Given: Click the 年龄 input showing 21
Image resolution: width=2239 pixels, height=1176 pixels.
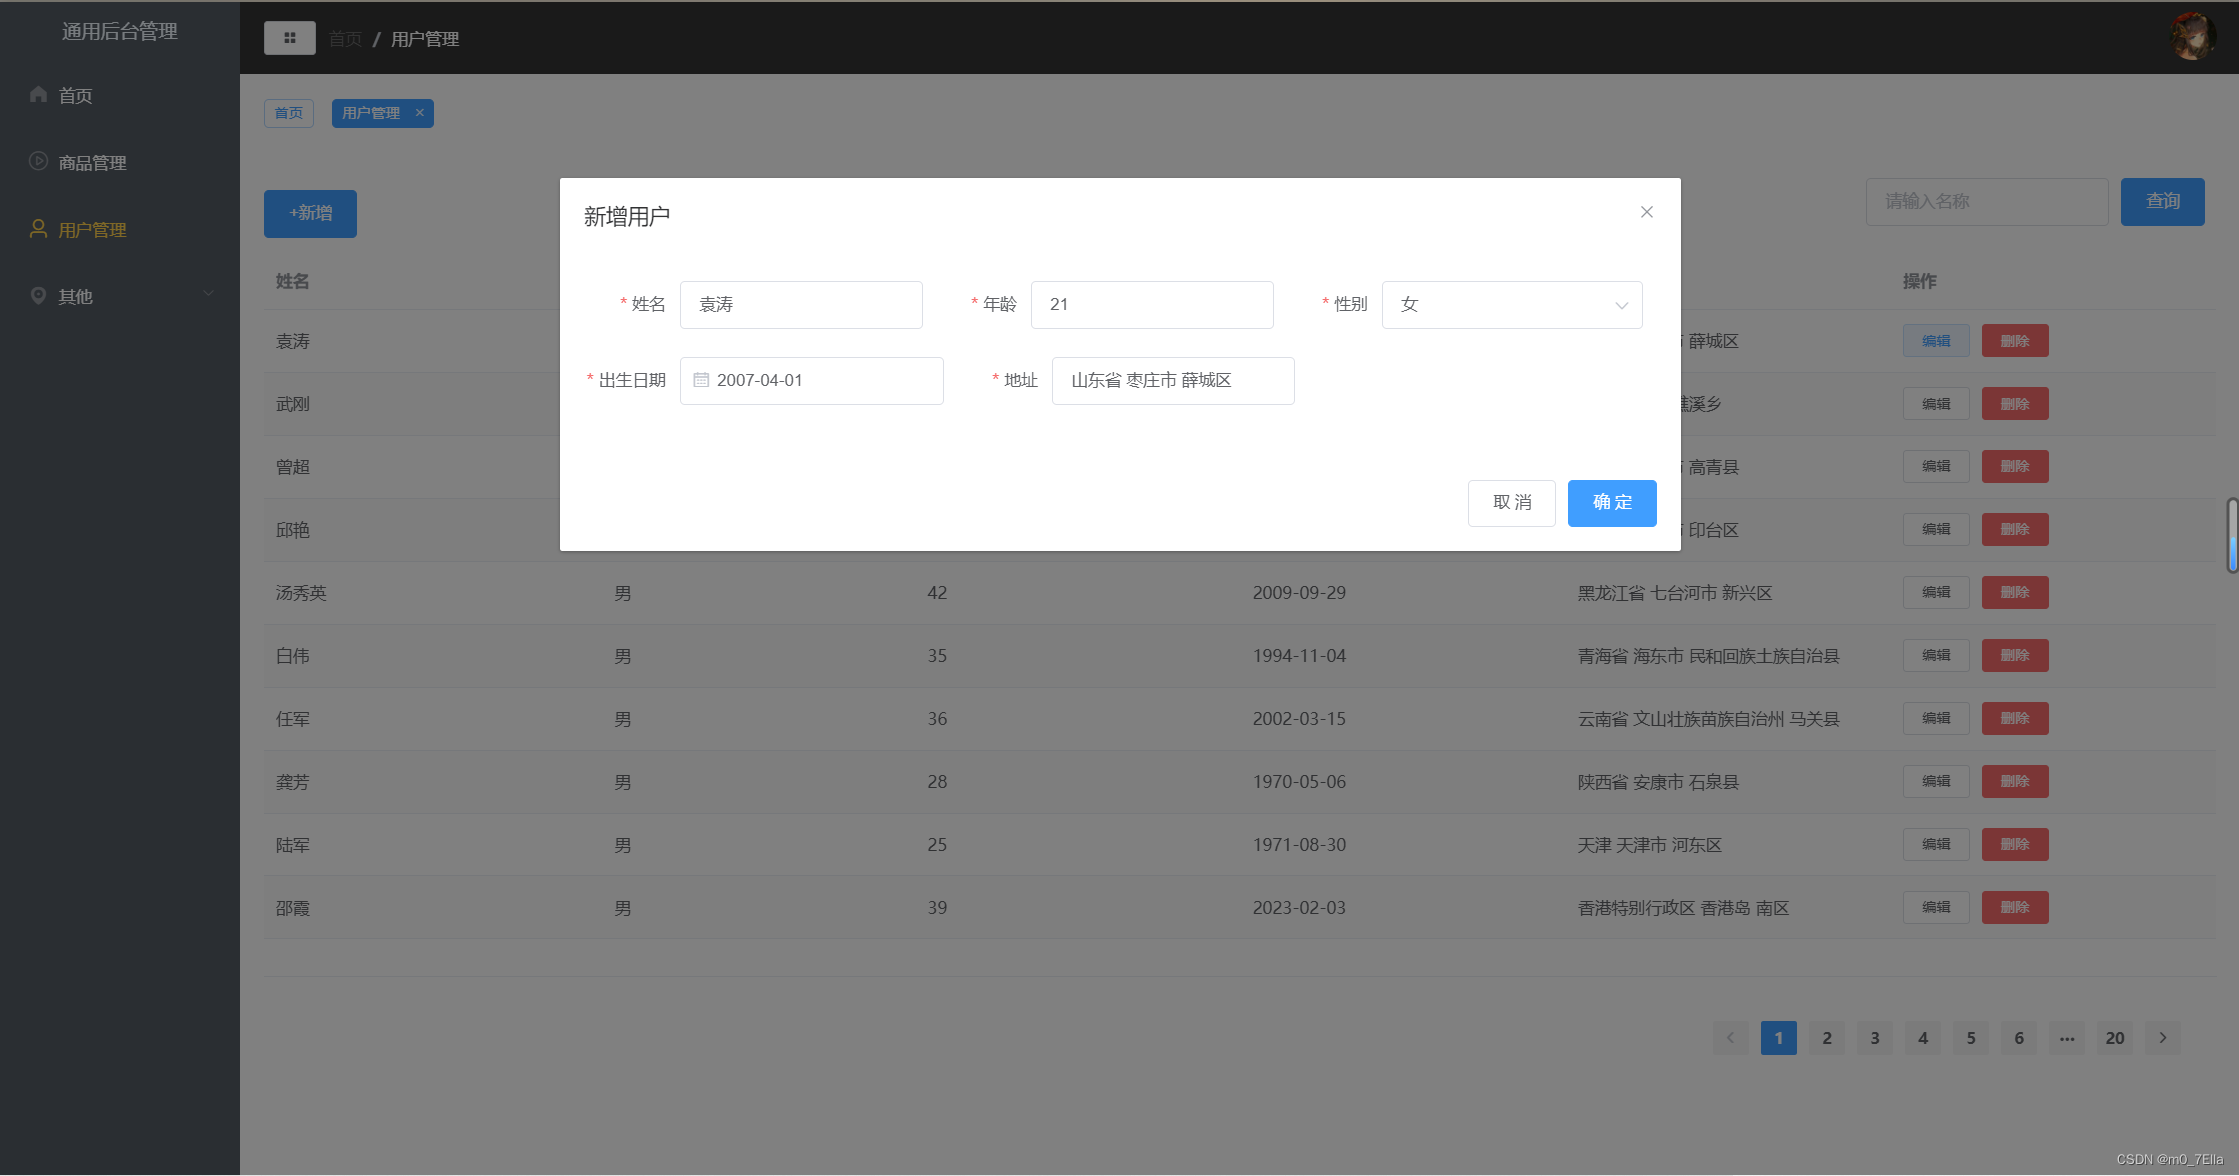Looking at the screenshot, I should click(x=1151, y=304).
